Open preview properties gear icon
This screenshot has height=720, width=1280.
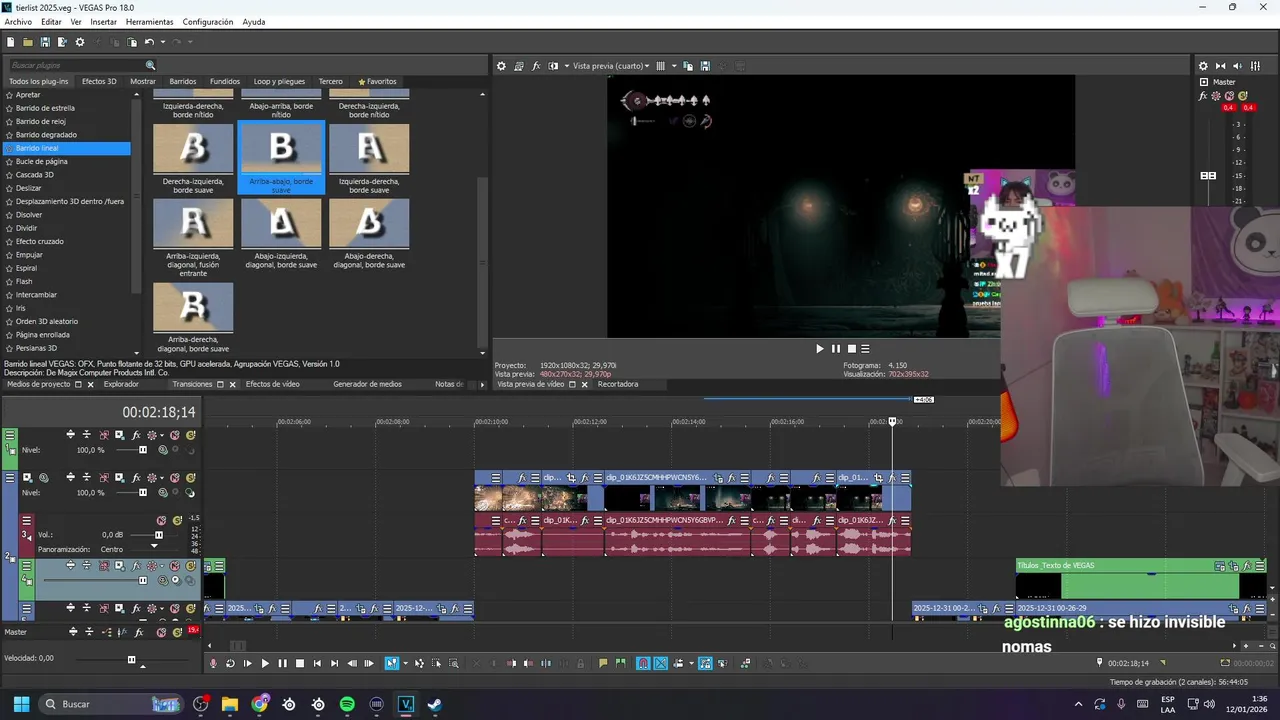(501, 66)
